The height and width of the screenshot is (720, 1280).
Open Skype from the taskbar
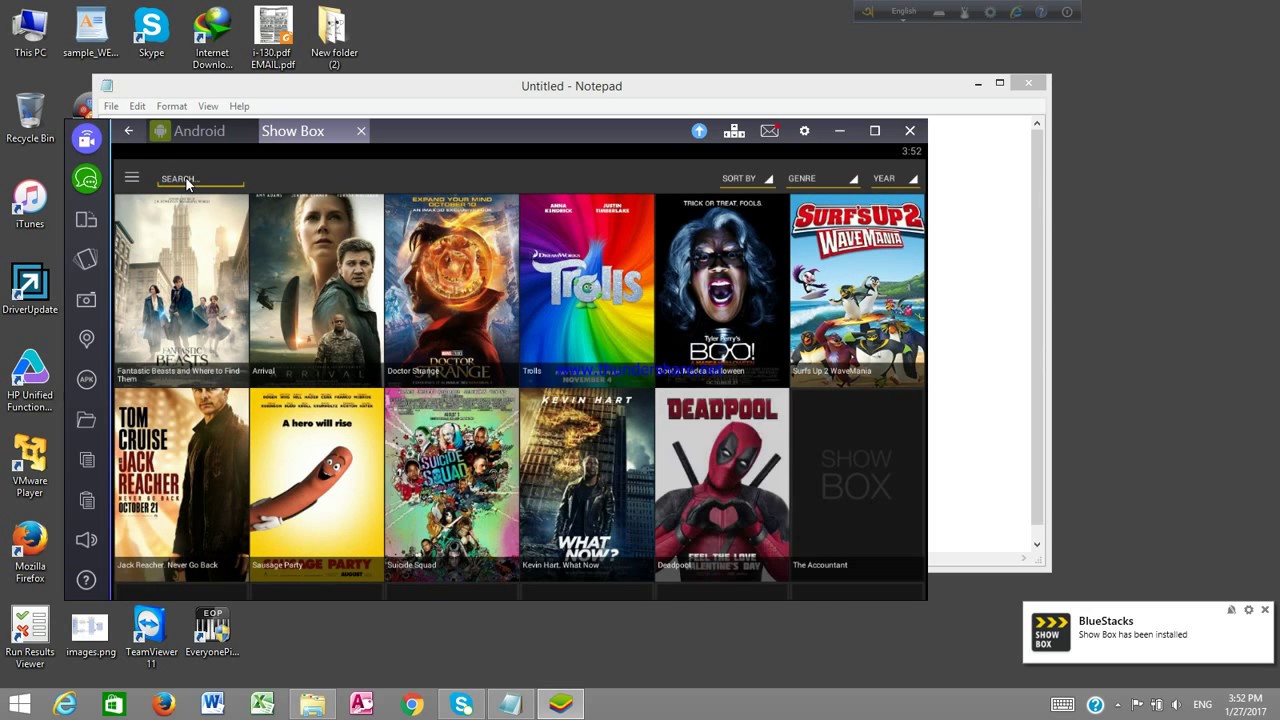click(x=462, y=705)
